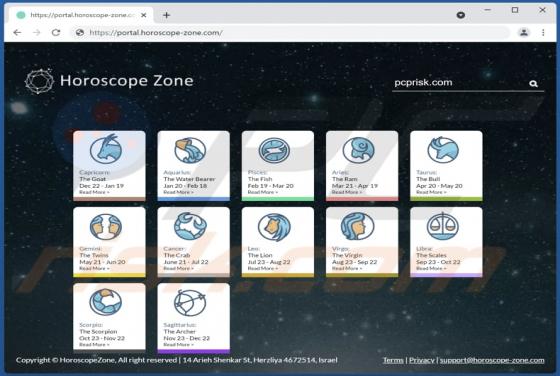Click 'The Fish' text on Pisces card
This screenshot has height=376, width=560.
tap(260, 179)
